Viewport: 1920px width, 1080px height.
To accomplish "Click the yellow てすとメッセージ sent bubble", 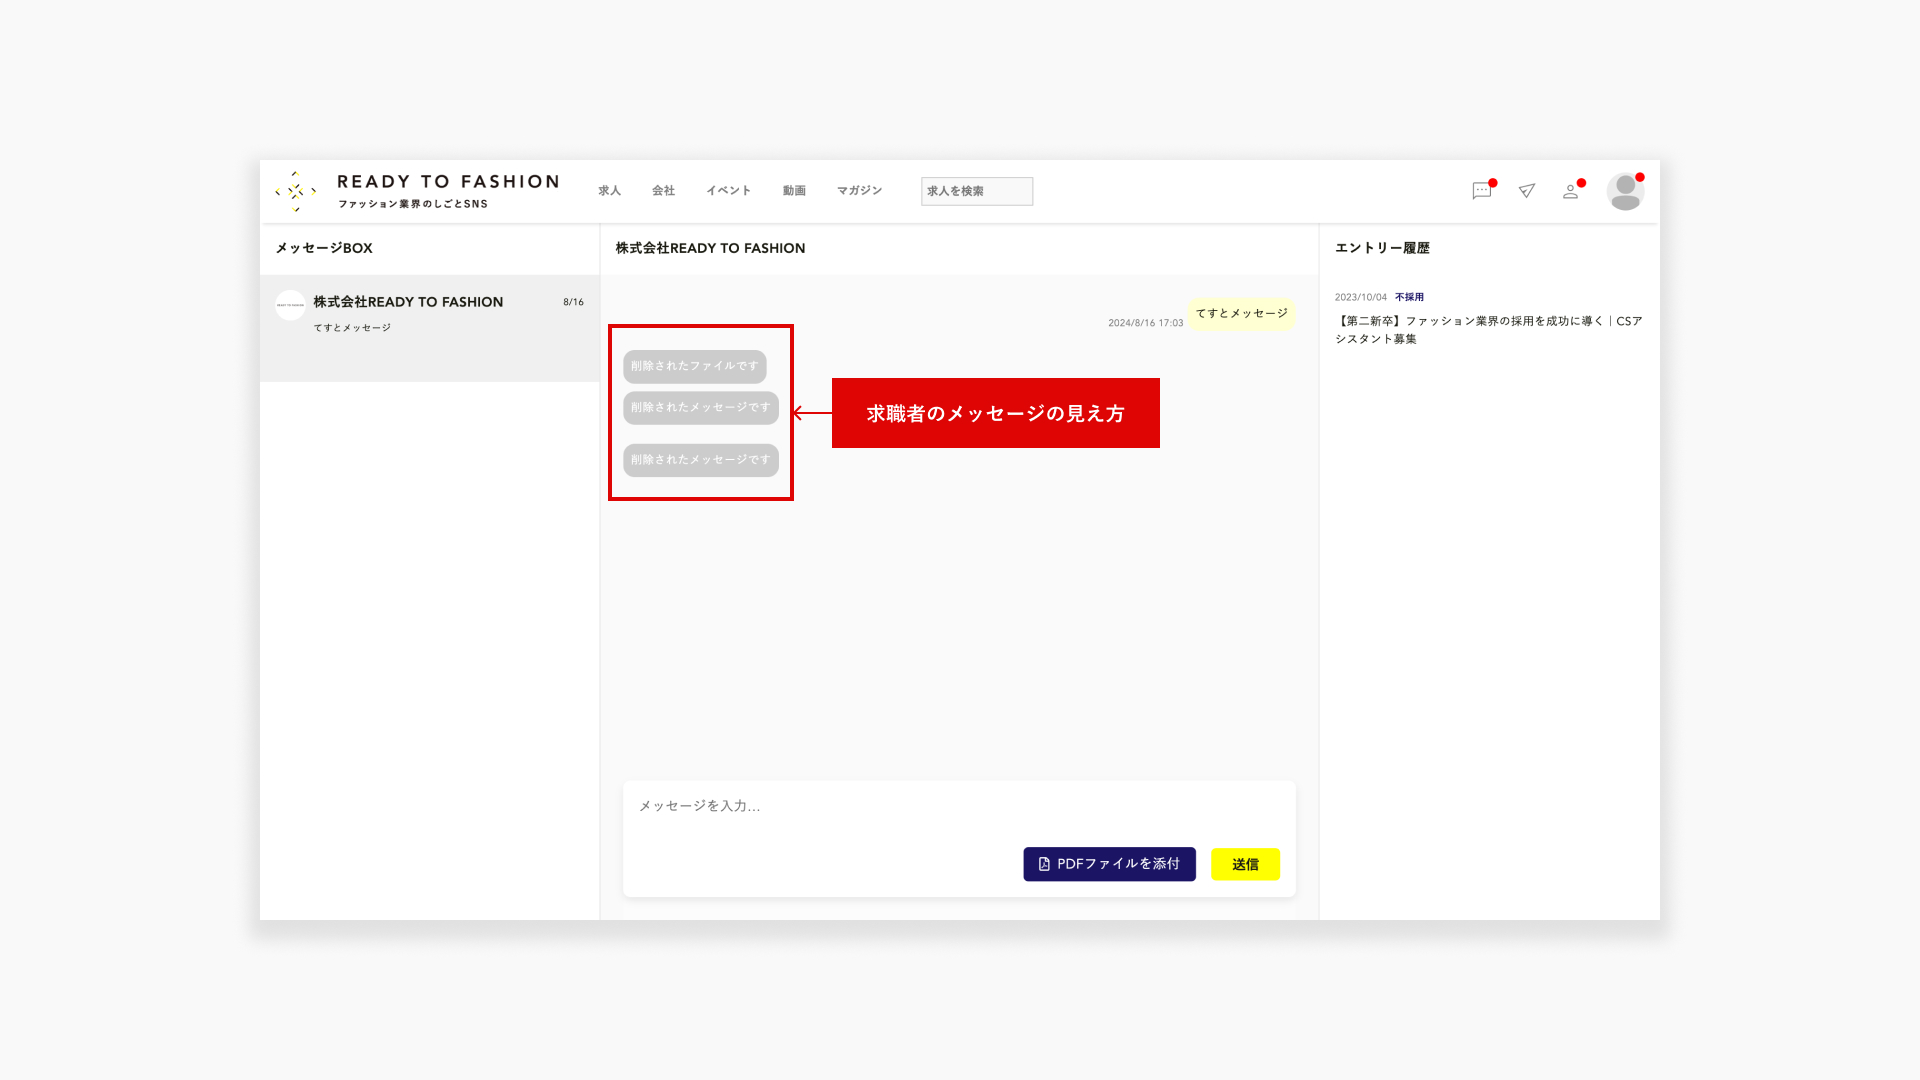I will pos(1241,313).
